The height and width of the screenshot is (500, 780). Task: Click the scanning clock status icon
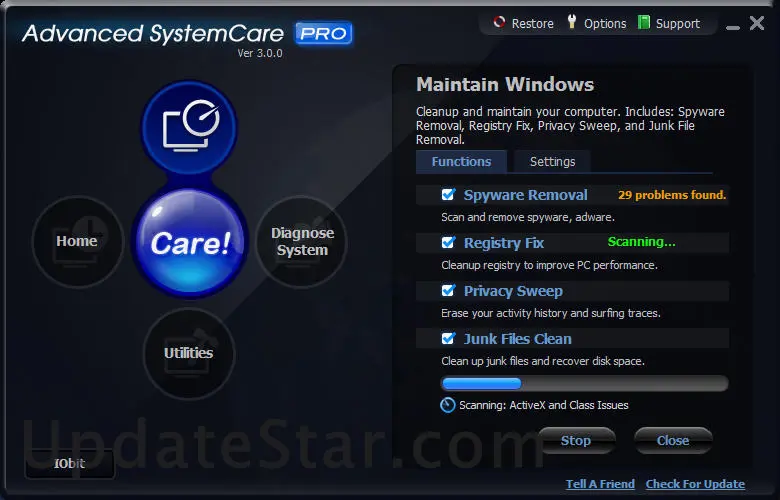[448, 405]
